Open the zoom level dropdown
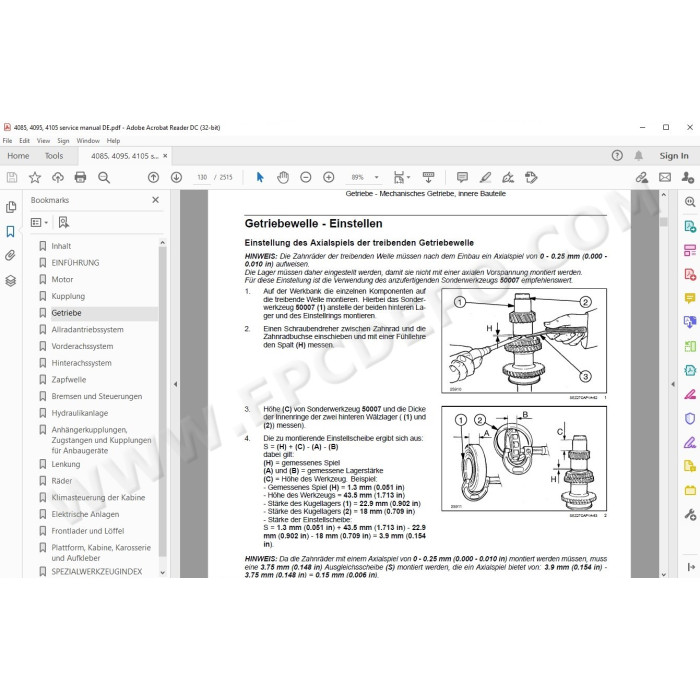Image resolution: width=700 pixels, height=700 pixels. pyautogui.click(x=376, y=177)
